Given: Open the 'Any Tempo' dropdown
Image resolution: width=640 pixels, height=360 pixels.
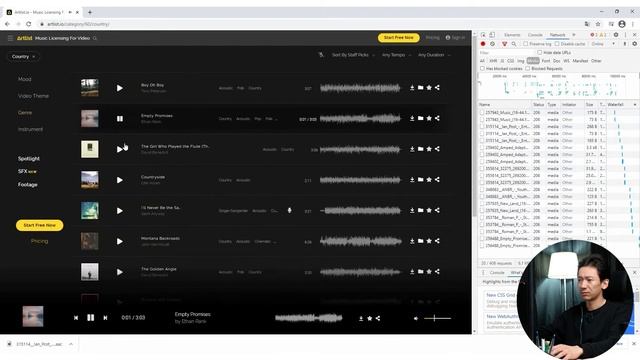Looking at the screenshot, I should [396, 55].
